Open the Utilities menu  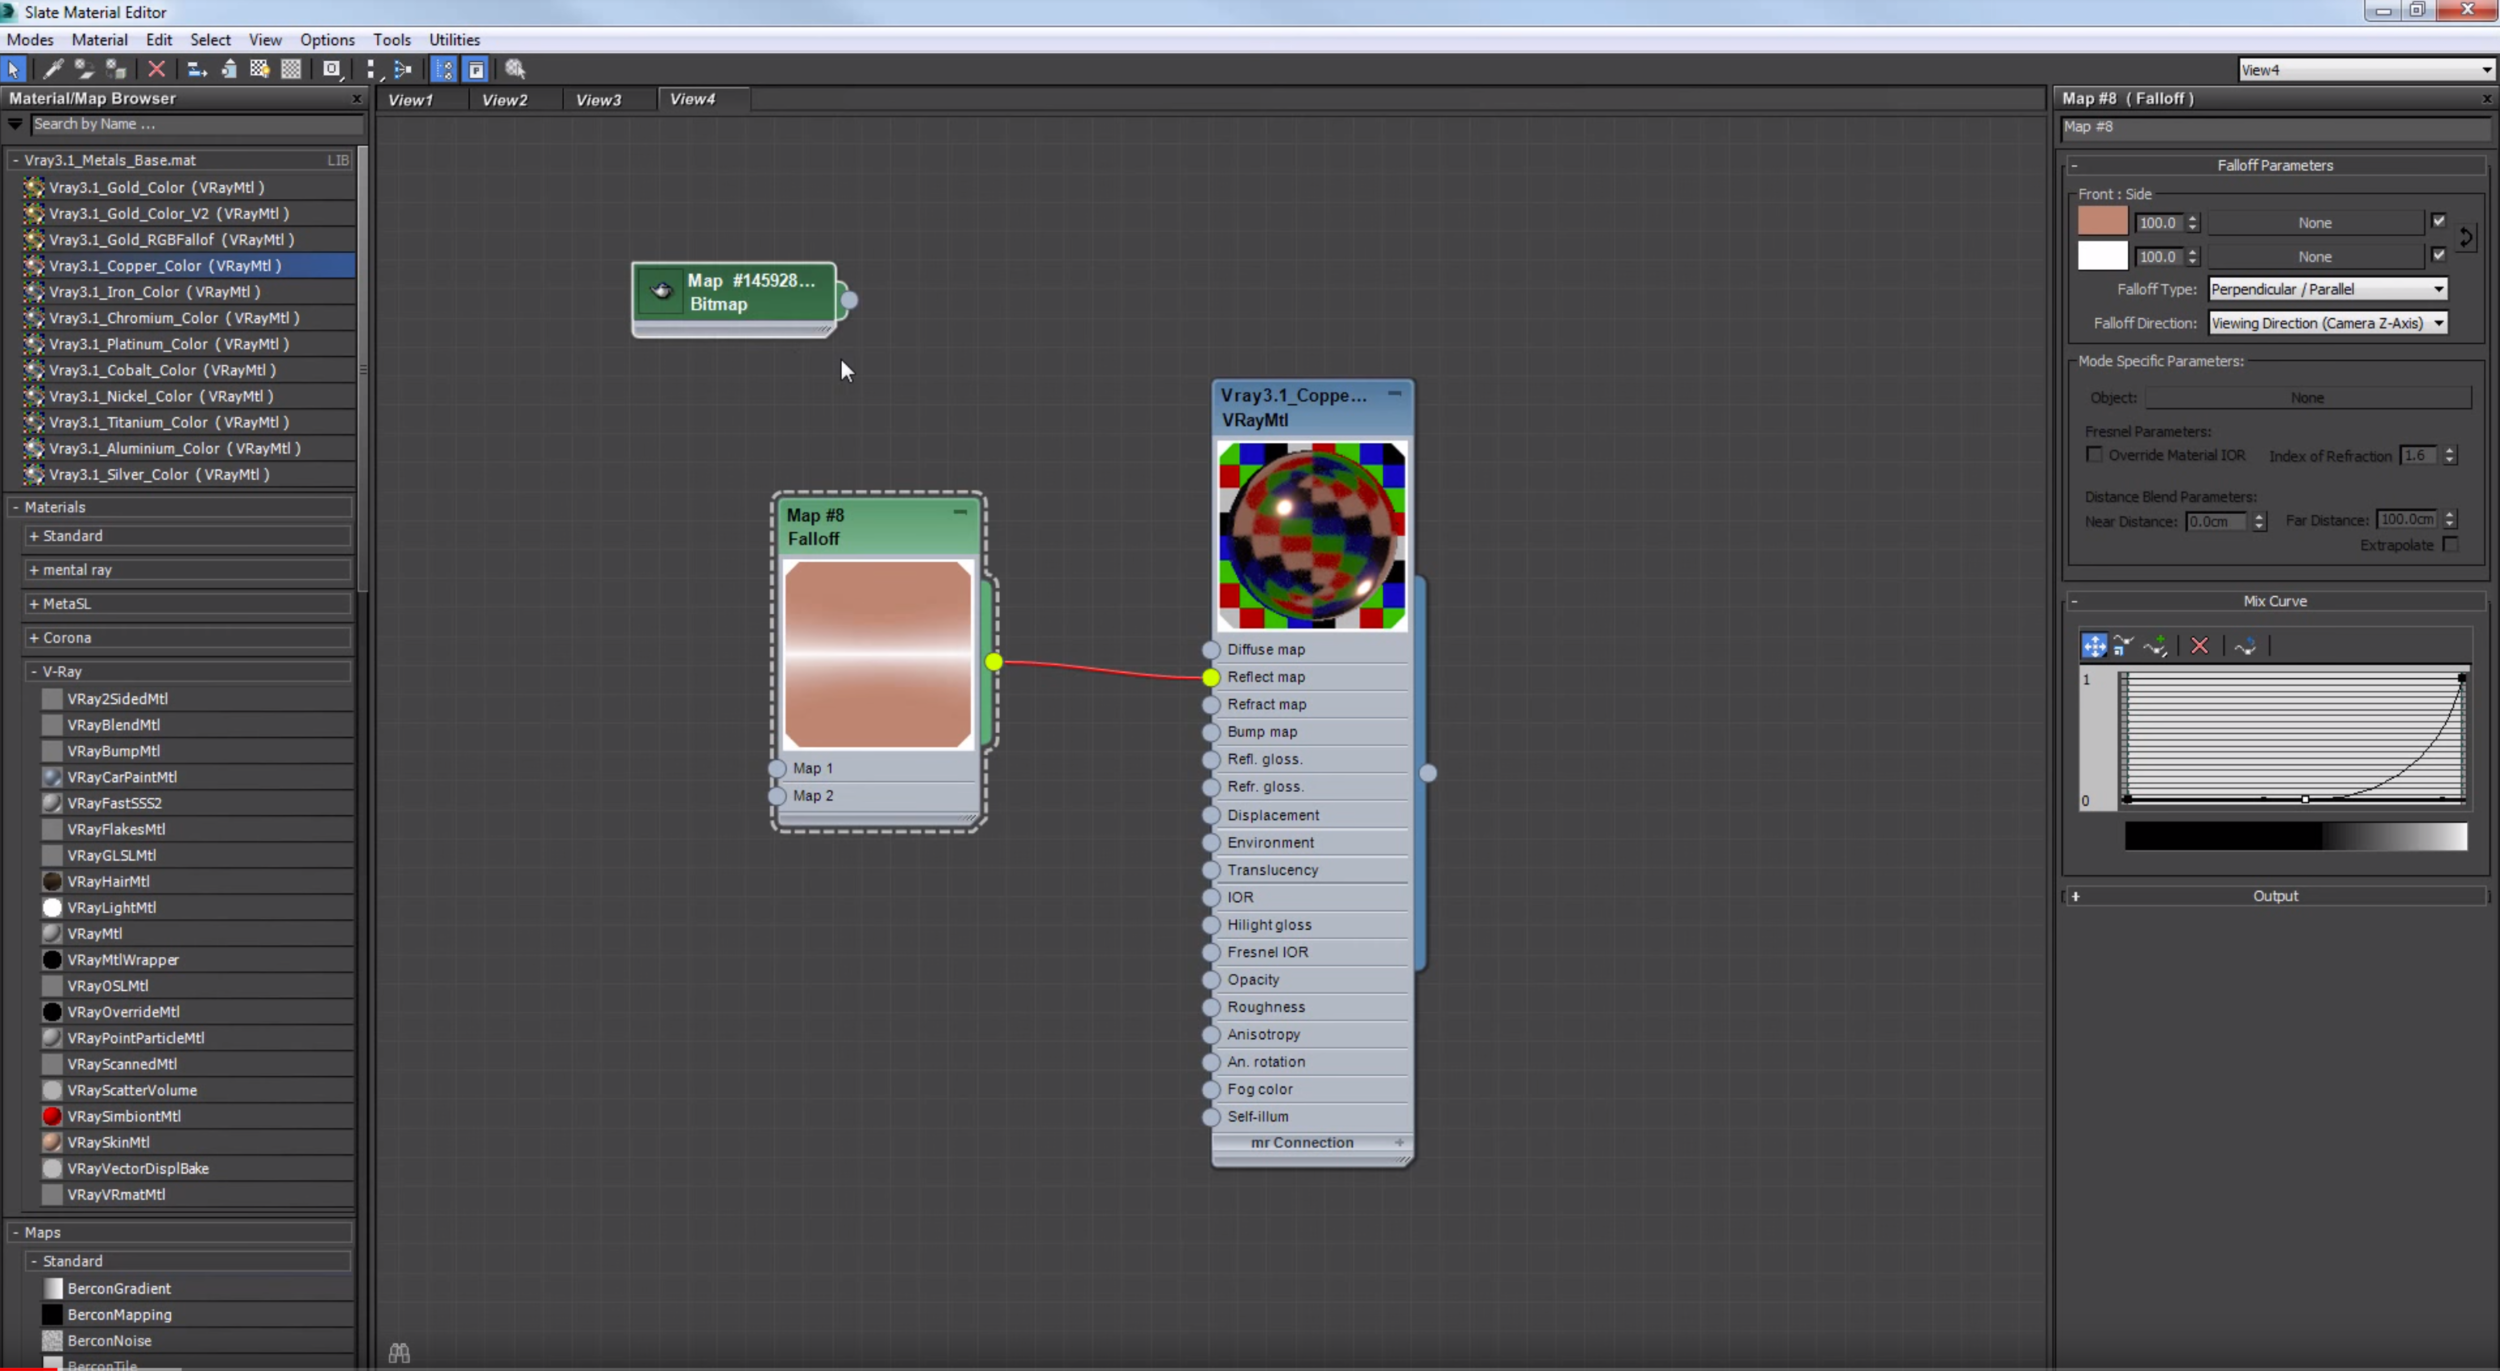pos(454,40)
